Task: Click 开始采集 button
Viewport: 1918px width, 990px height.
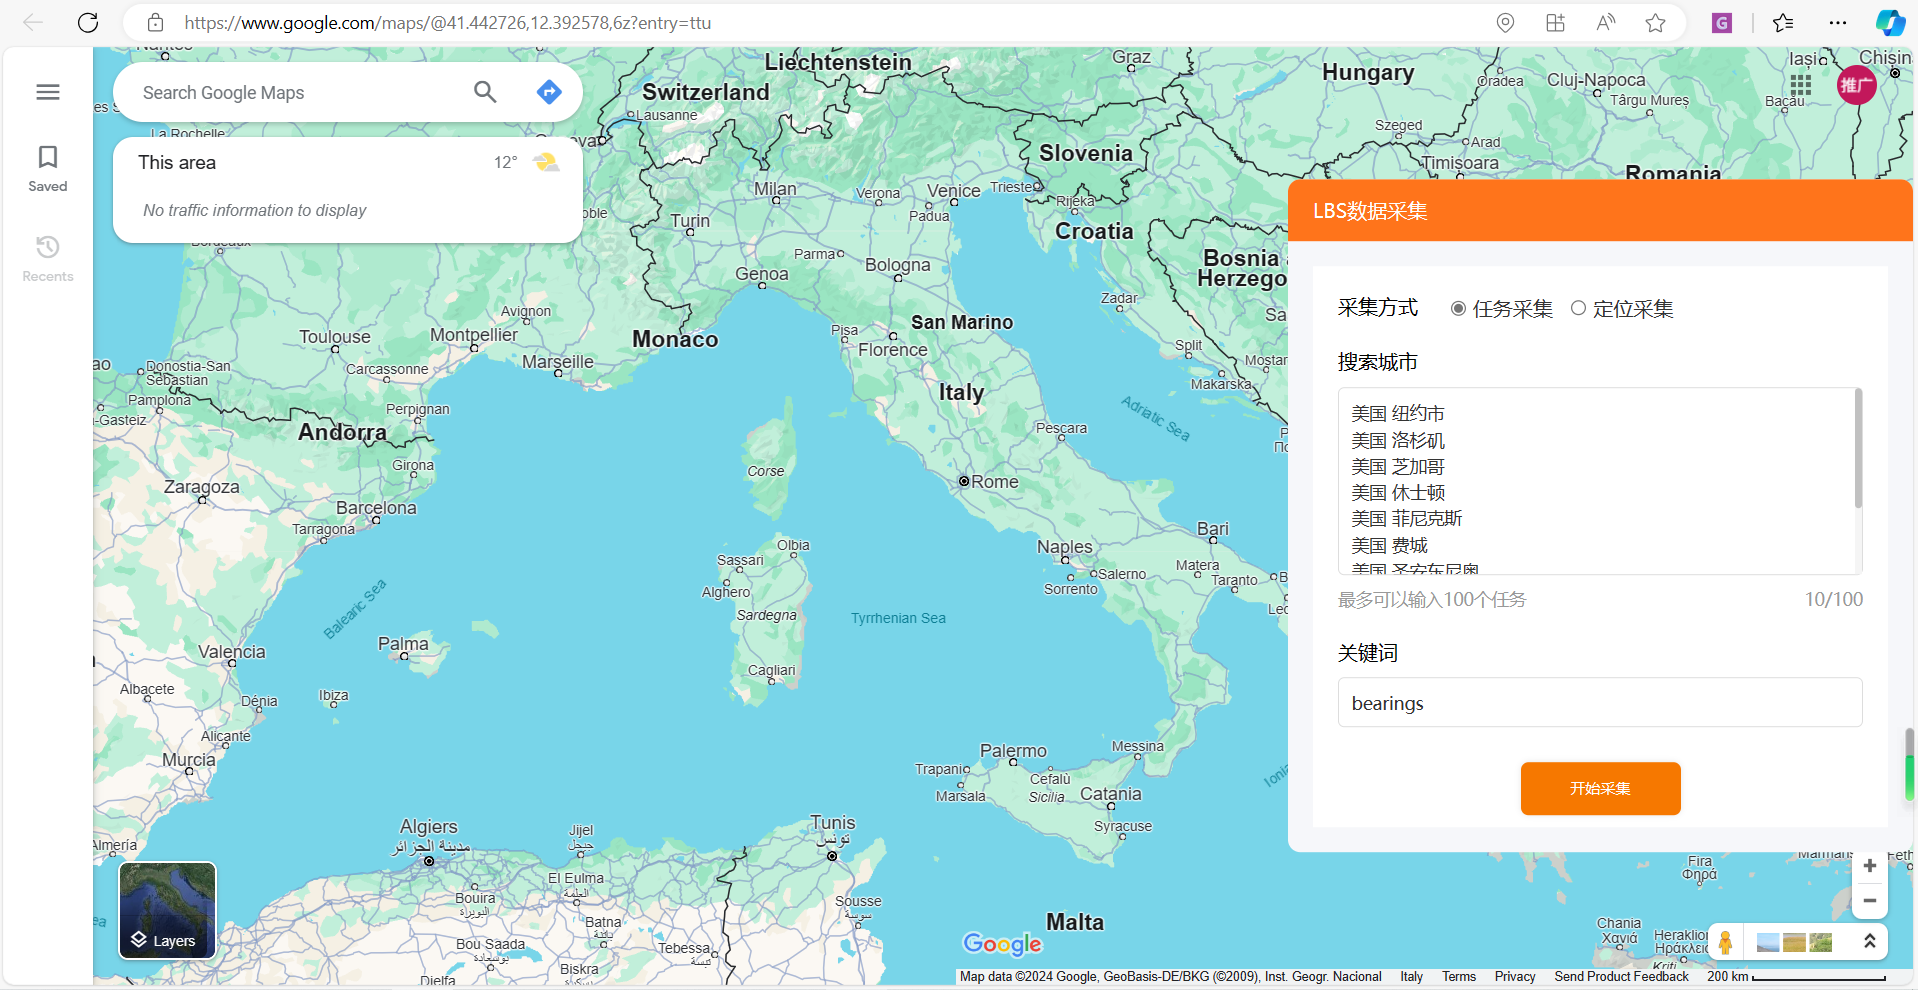Action: pos(1600,789)
